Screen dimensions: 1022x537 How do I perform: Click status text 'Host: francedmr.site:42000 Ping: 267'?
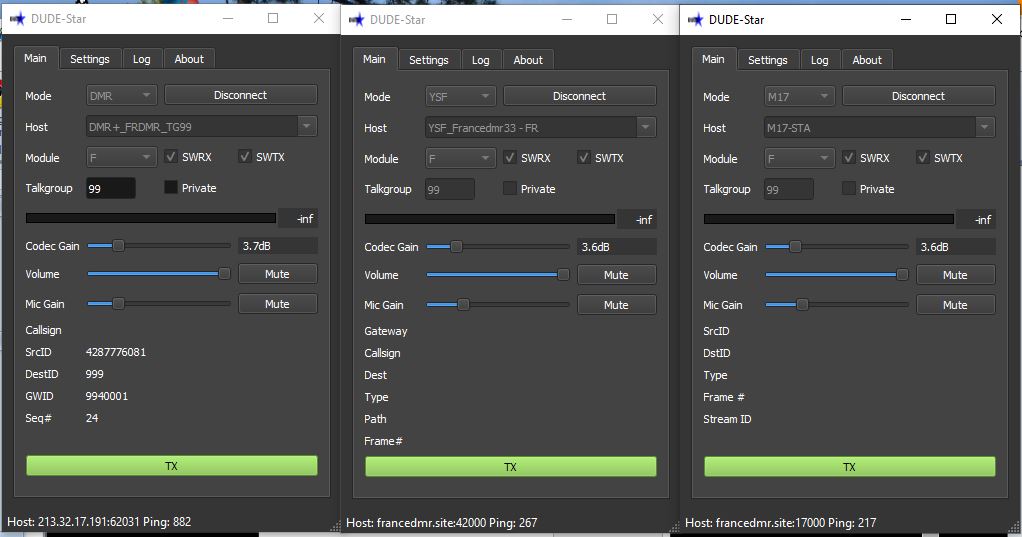coord(441,523)
